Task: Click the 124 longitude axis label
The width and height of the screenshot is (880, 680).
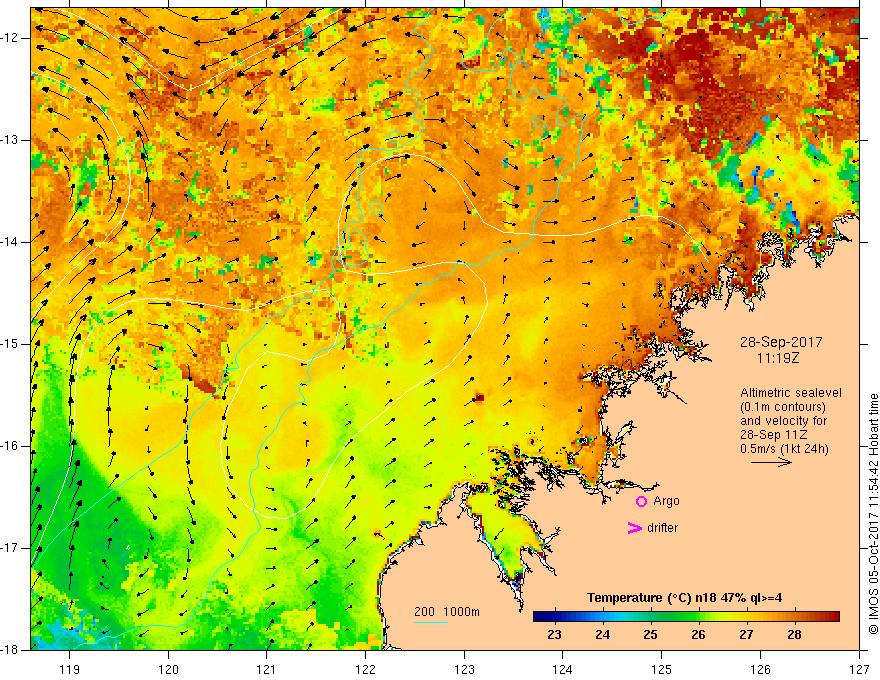Action: (563, 670)
